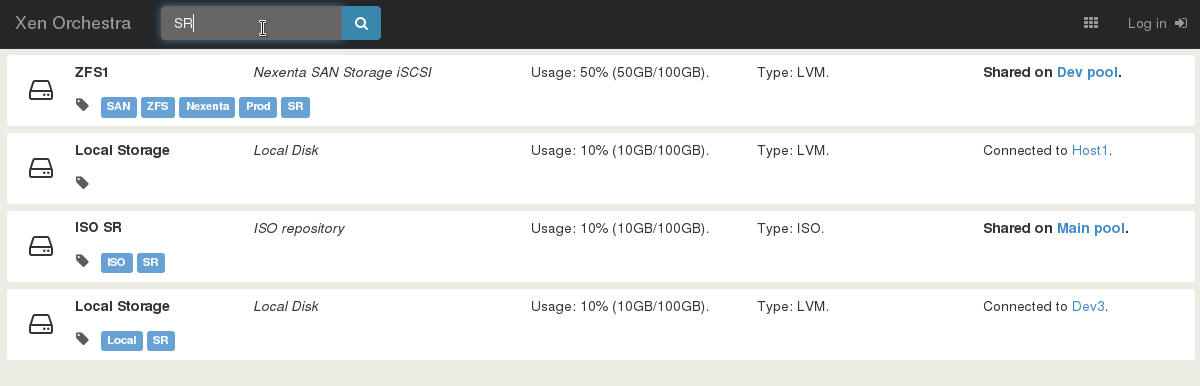
Task: Select the Local tag
Action: point(122,341)
